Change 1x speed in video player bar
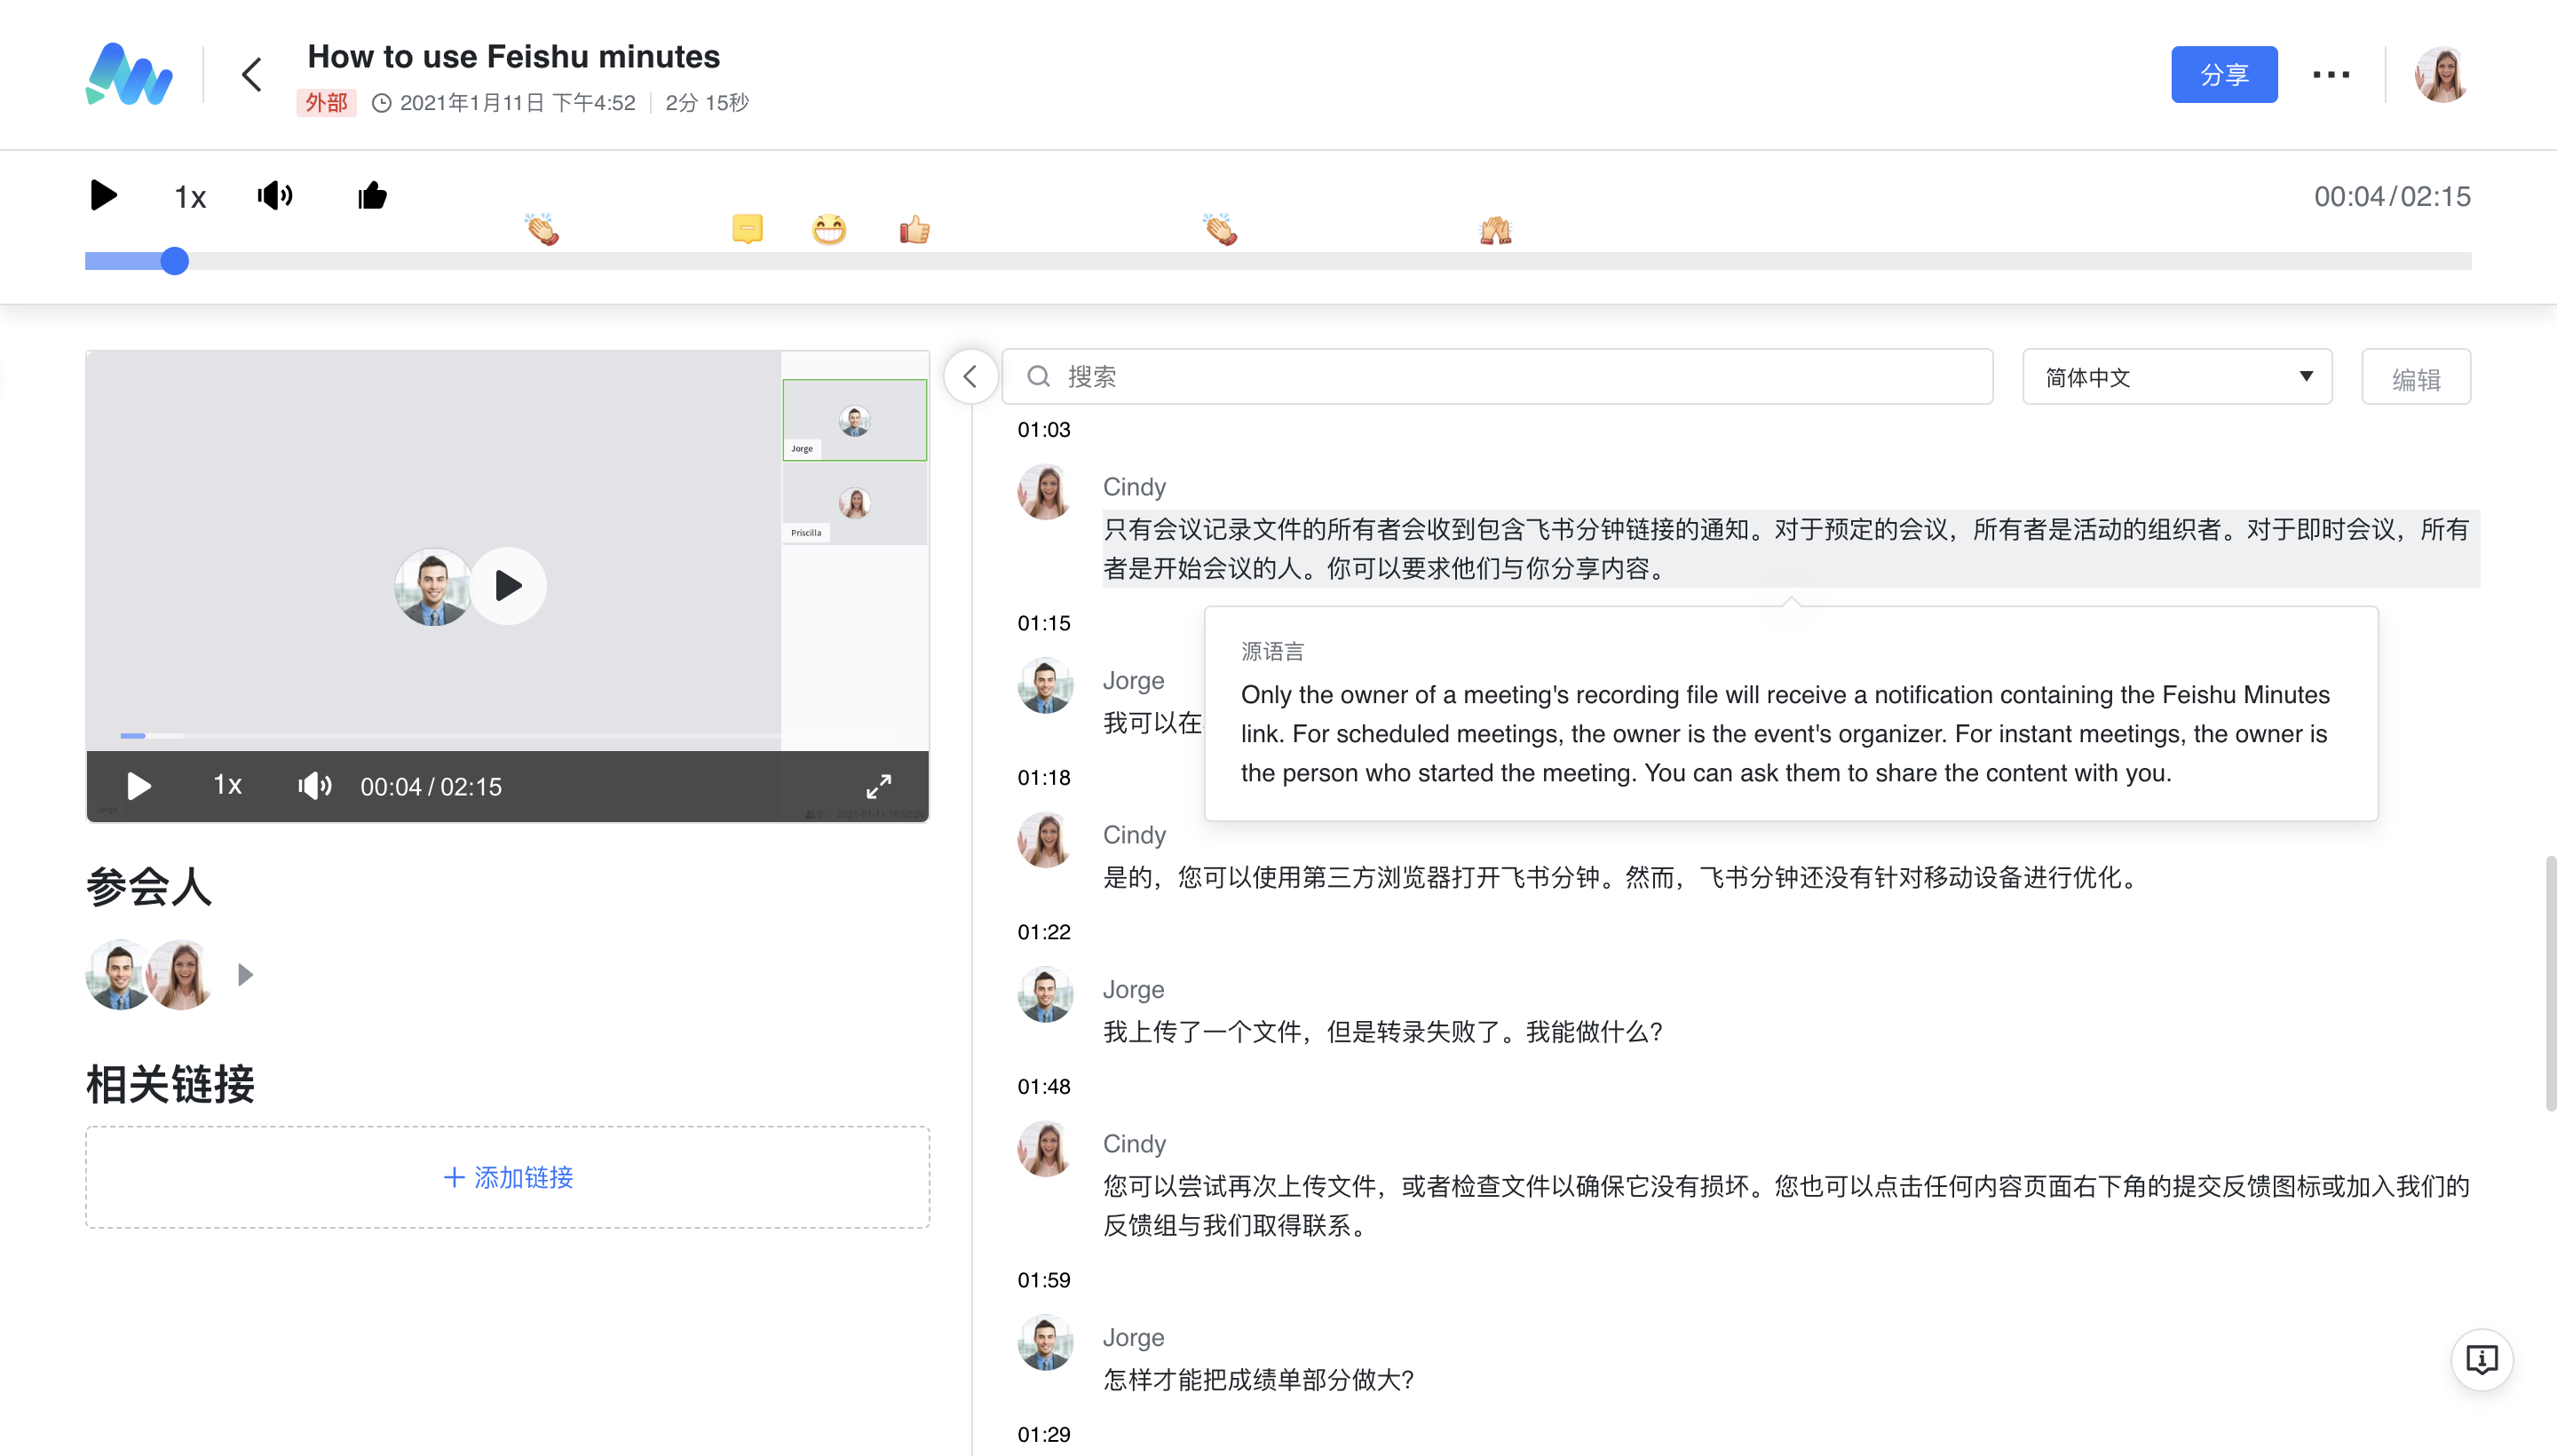Screen dimensions: 2557x1456 tap(227, 785)
